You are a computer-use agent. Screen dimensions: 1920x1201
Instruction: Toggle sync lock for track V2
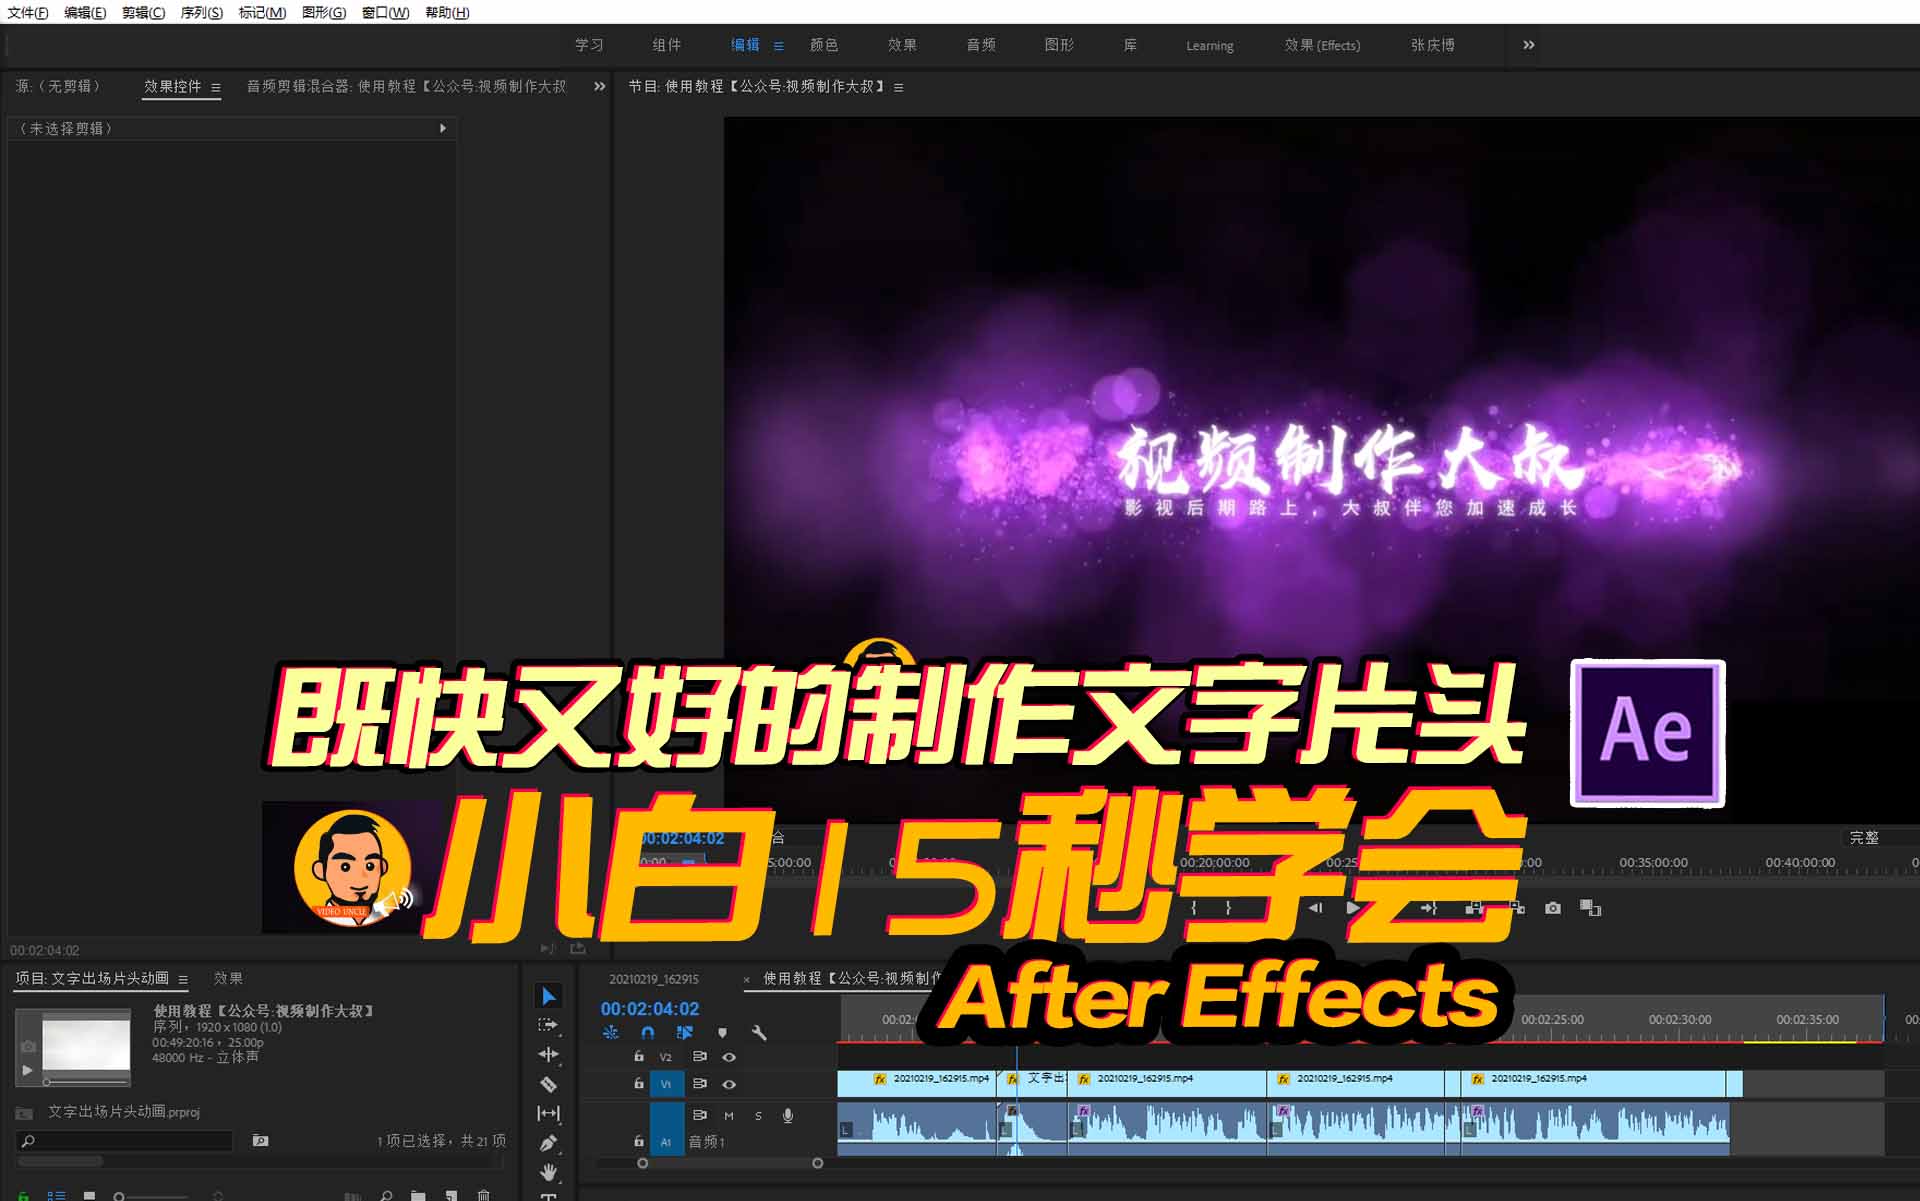(x=700, y=1056)
